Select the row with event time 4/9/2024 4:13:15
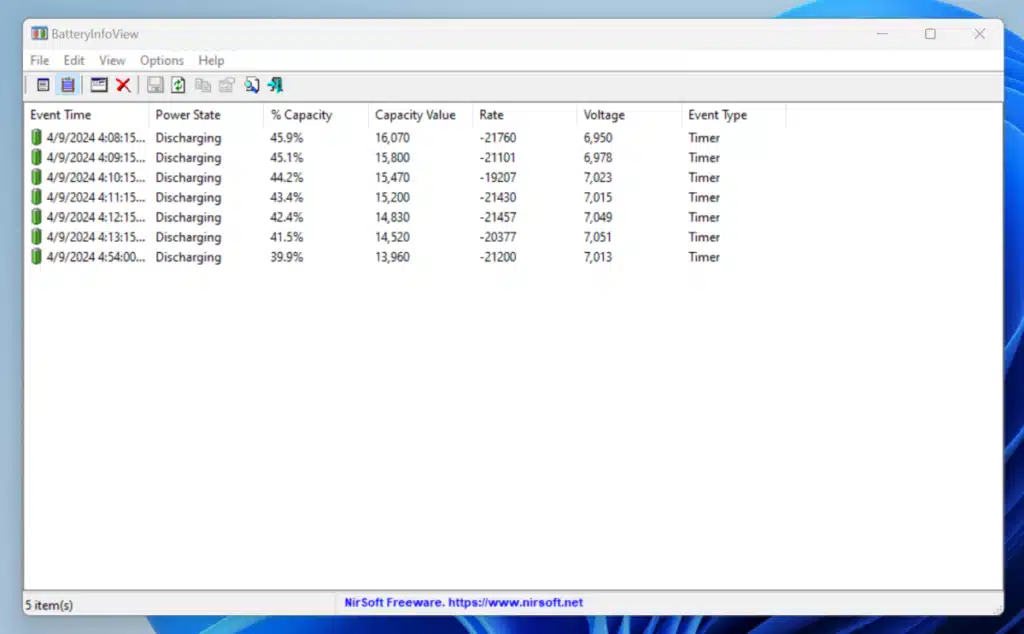The image size is (1024, 634). tap(406, 237)
